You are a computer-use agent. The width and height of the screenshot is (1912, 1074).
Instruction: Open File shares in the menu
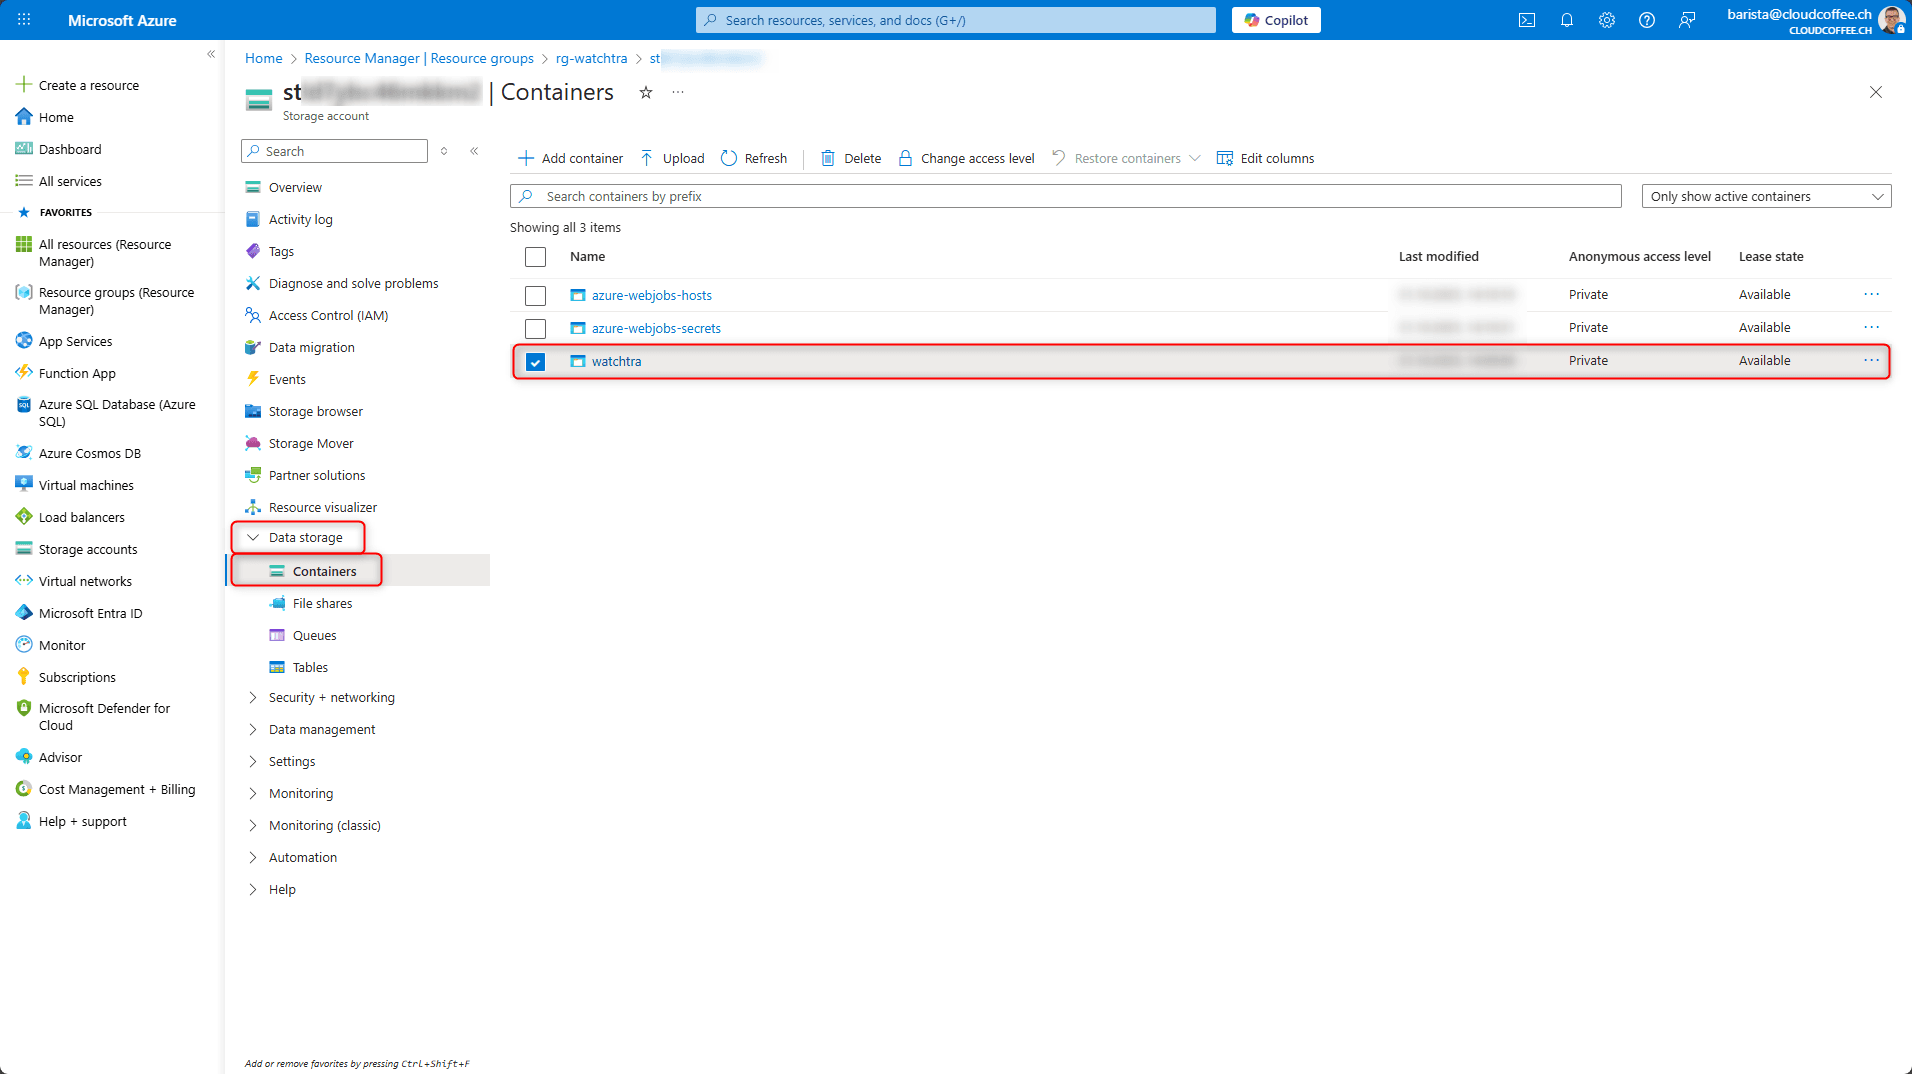pos(322,604)
